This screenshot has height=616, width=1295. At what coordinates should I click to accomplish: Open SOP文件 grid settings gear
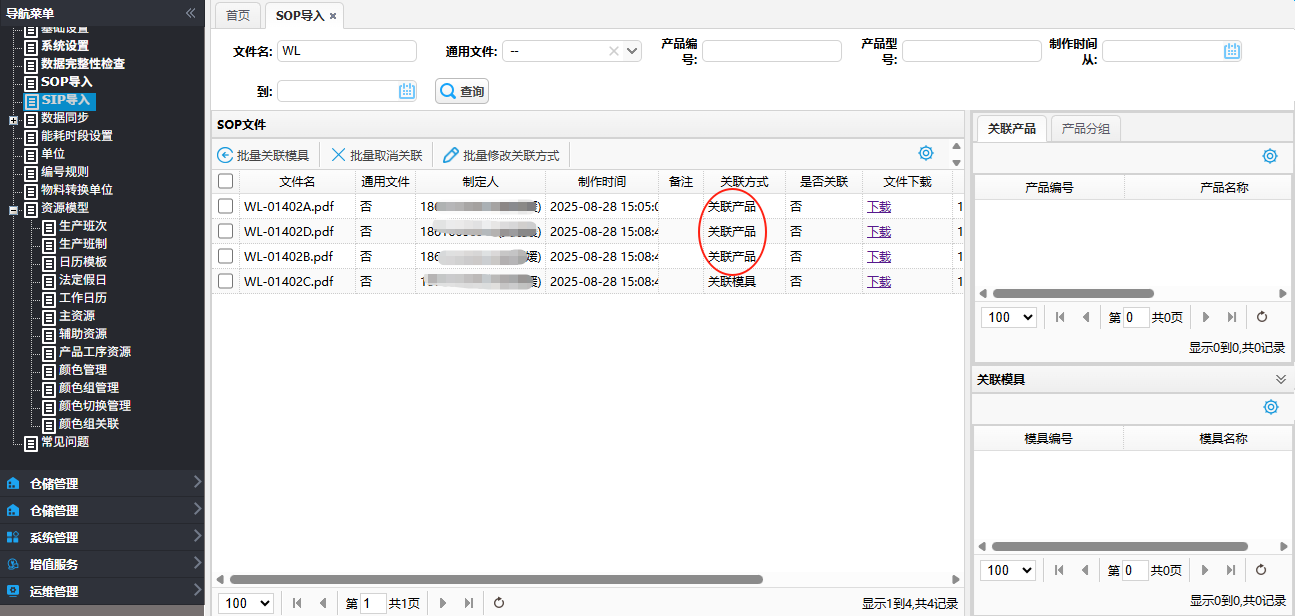926,153
